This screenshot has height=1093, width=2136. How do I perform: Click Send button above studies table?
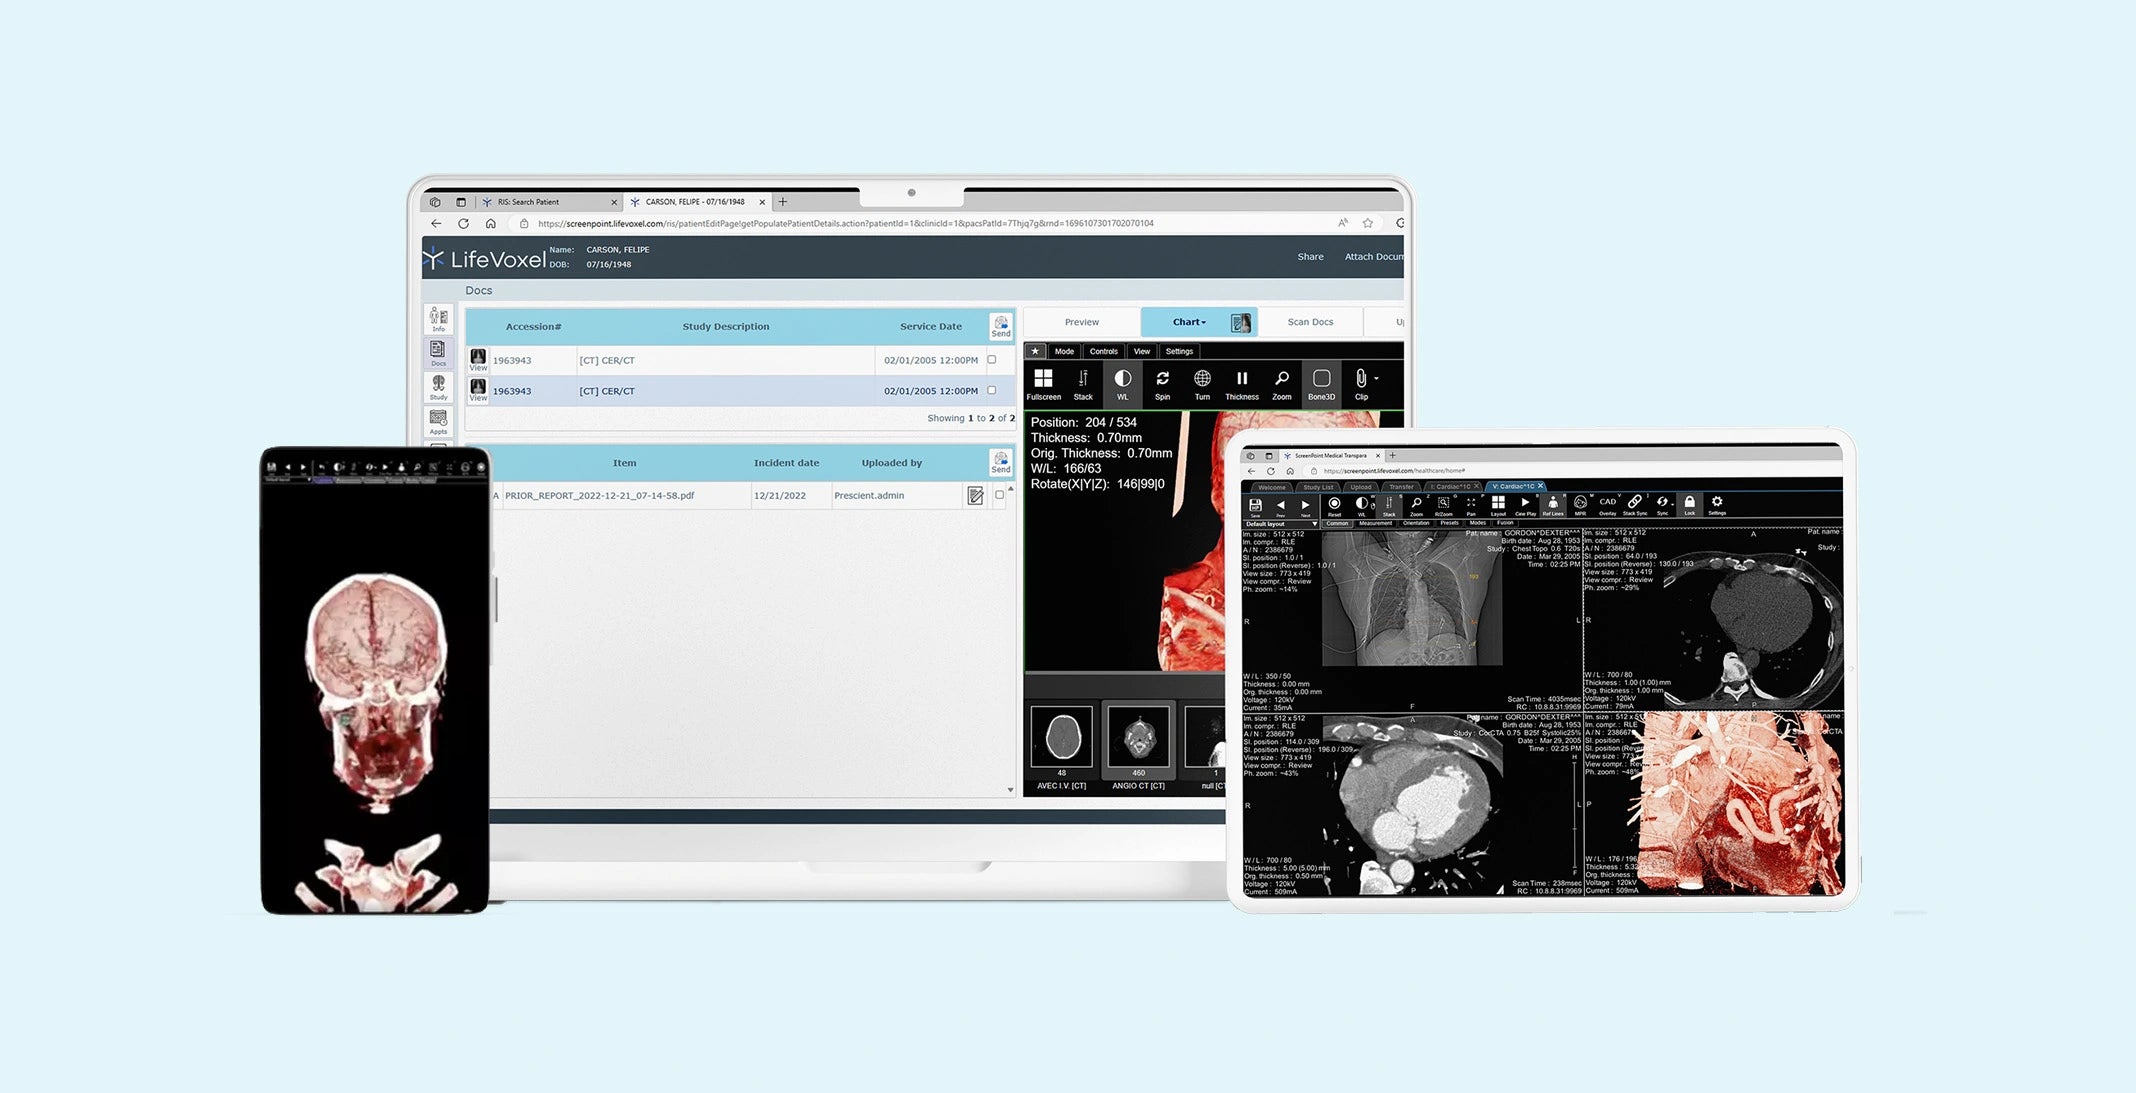(x=1001, y=326)
